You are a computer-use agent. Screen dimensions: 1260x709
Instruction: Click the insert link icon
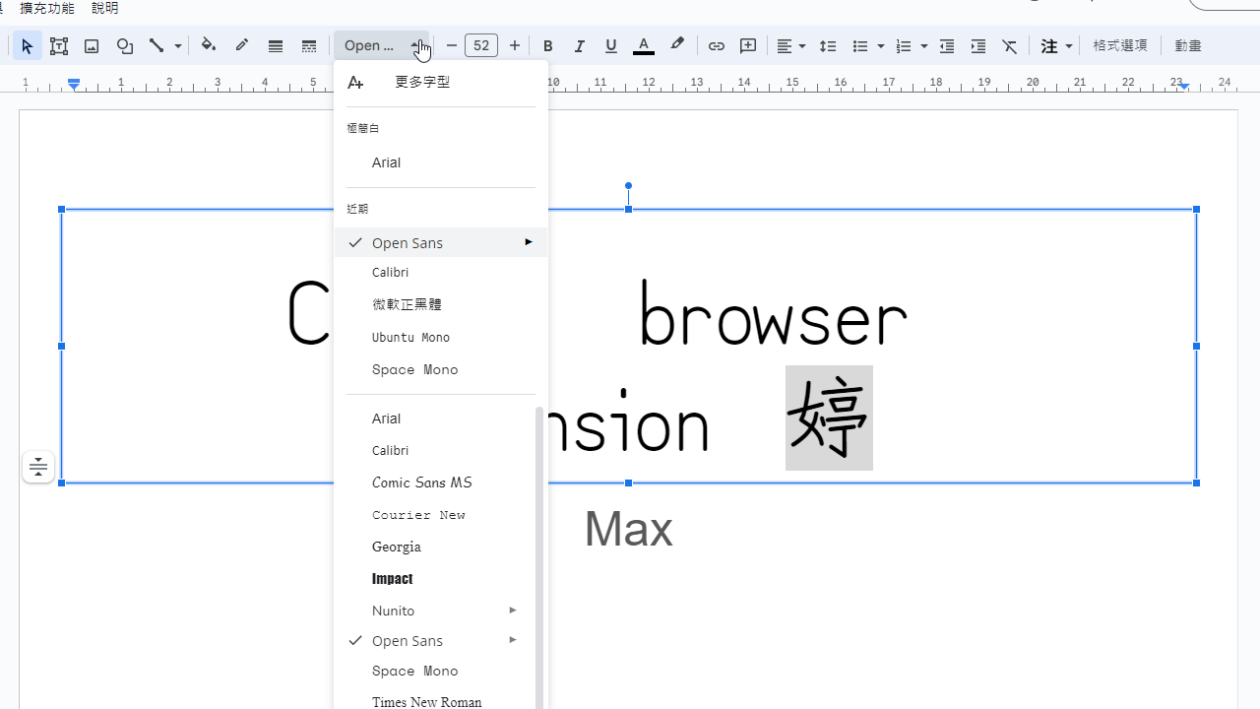pyautogui.click(x=716, y=45)
